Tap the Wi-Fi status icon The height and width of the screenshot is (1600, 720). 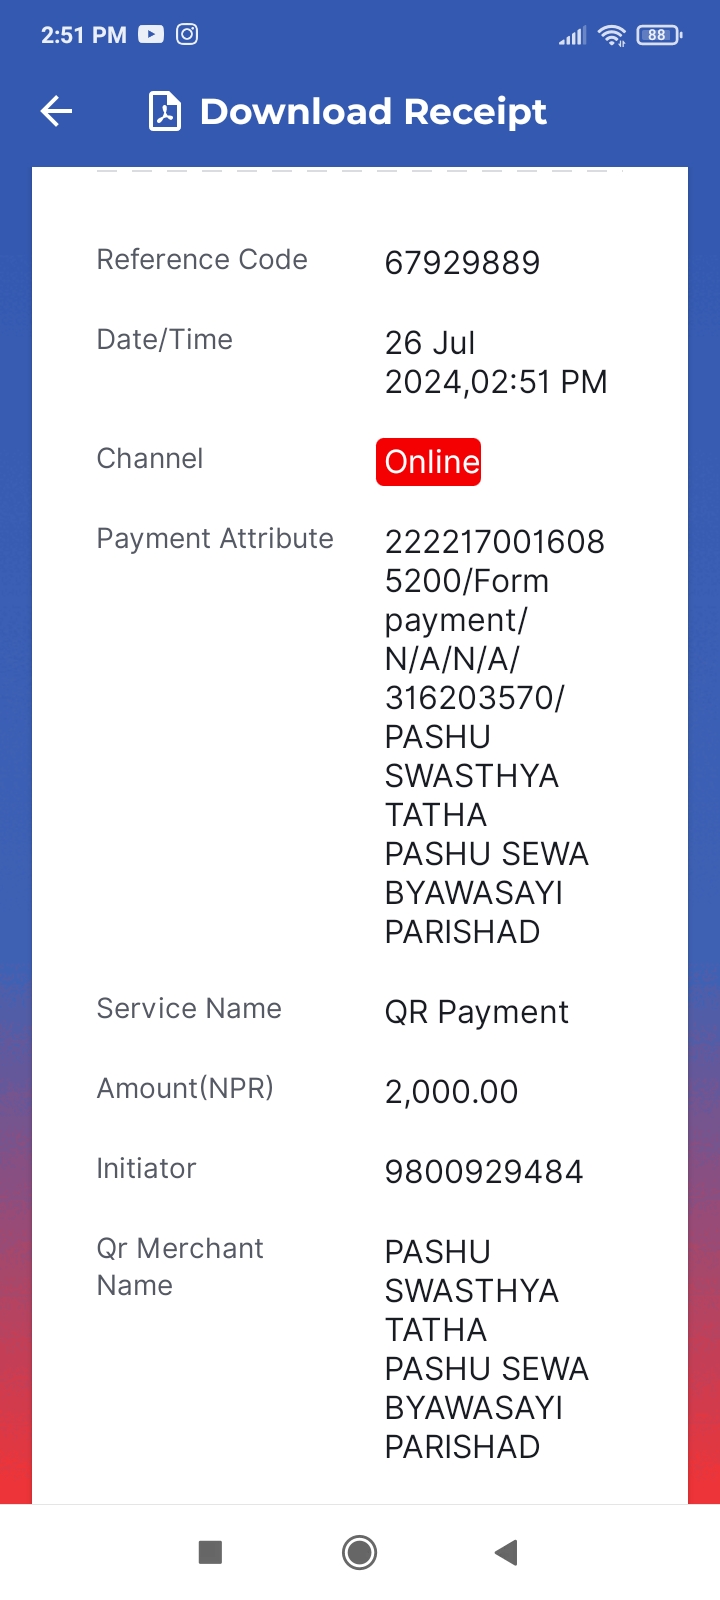pos(611,35)
